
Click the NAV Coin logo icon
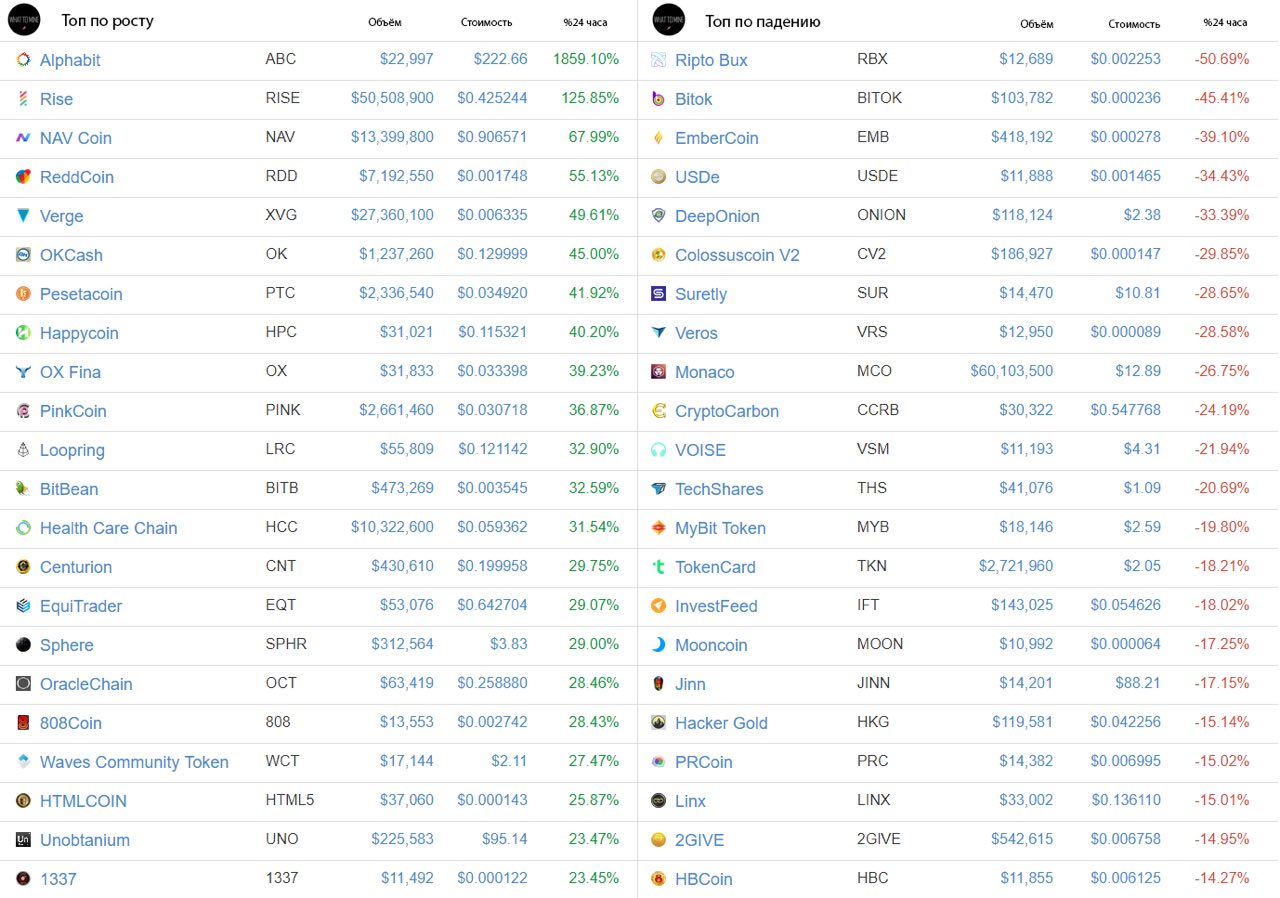click(23, 138)
